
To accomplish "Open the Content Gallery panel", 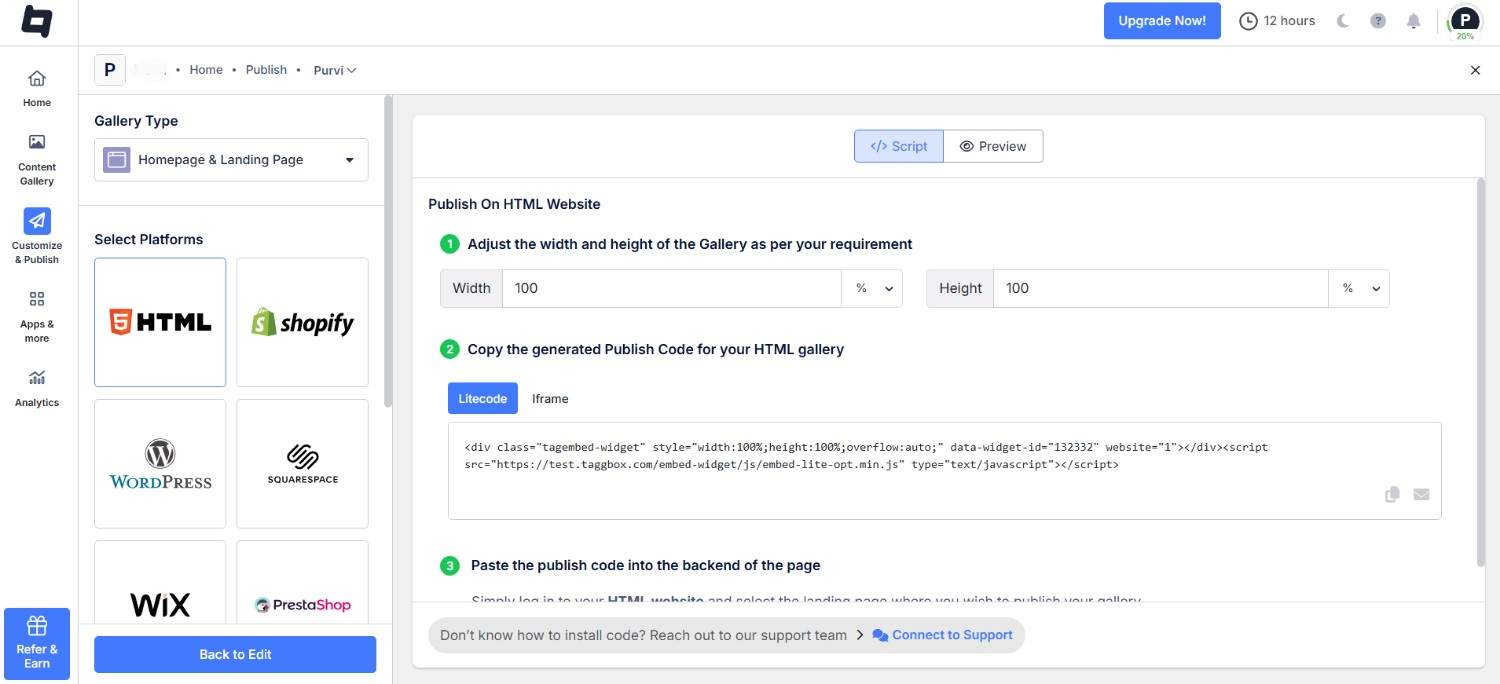I will [36, 158].
